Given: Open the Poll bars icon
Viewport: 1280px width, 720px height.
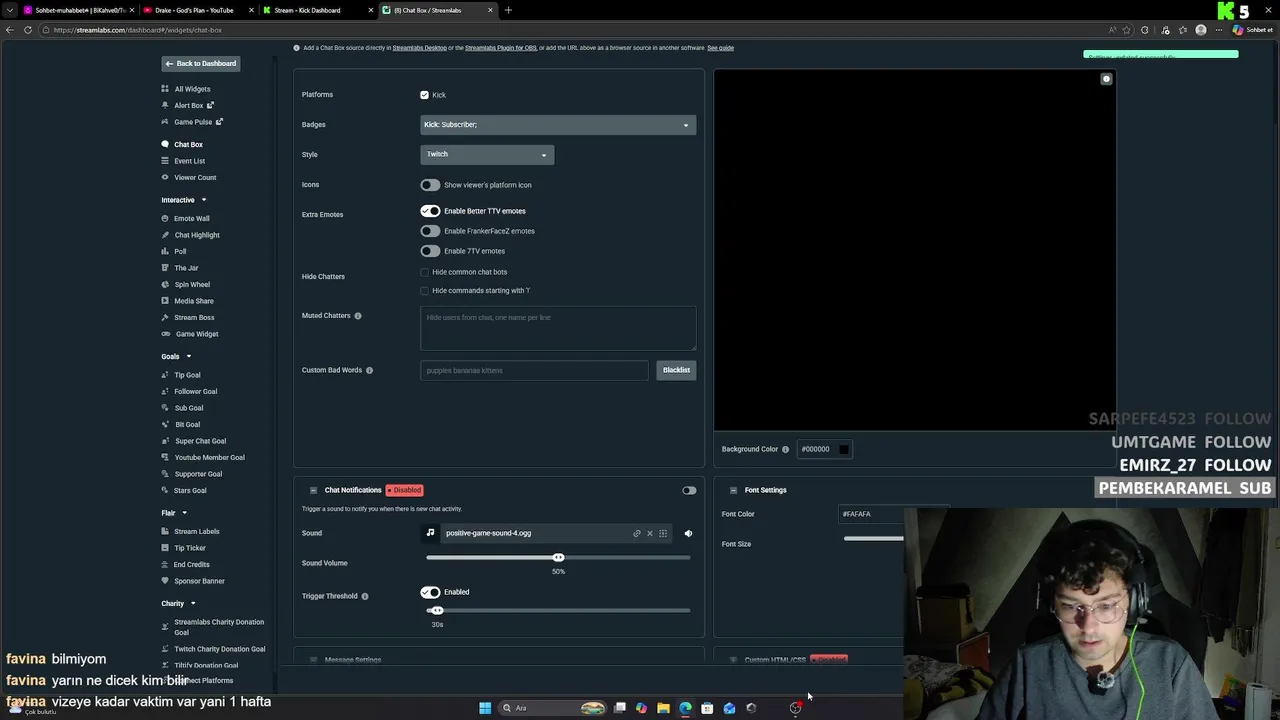Looking at the screenshot, I should (165, 251).
